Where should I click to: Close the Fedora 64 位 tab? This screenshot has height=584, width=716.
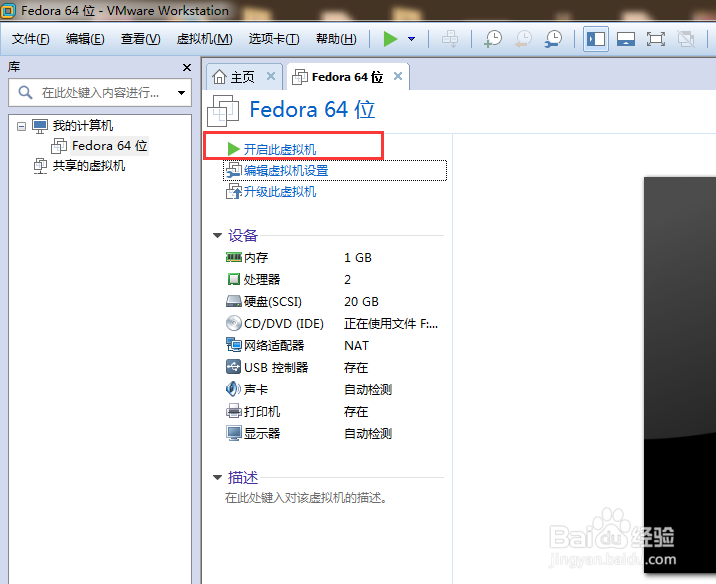(x=398, y=76)
